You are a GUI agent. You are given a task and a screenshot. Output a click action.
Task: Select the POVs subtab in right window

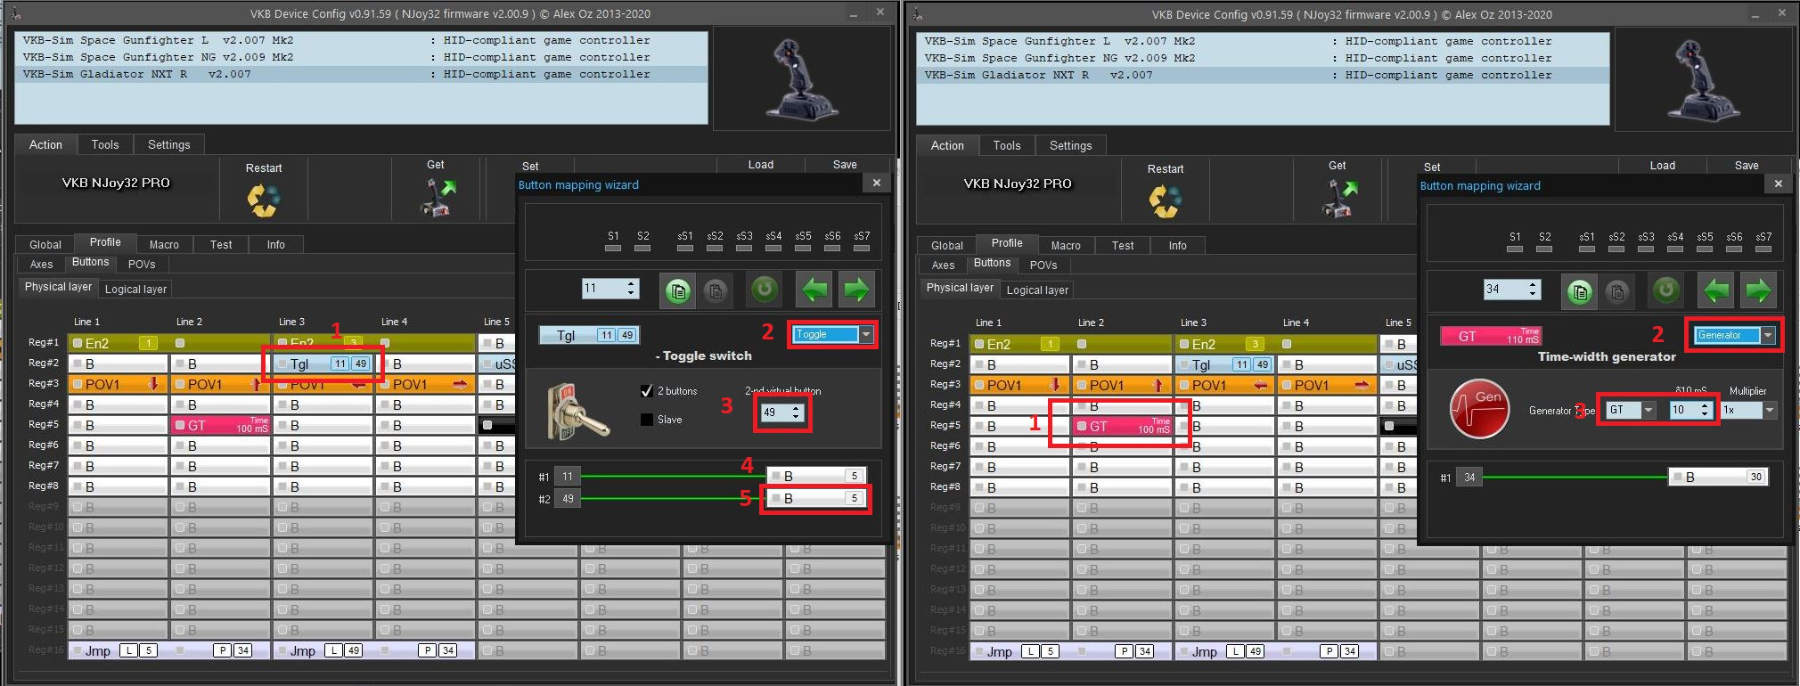coord(1044,265)
